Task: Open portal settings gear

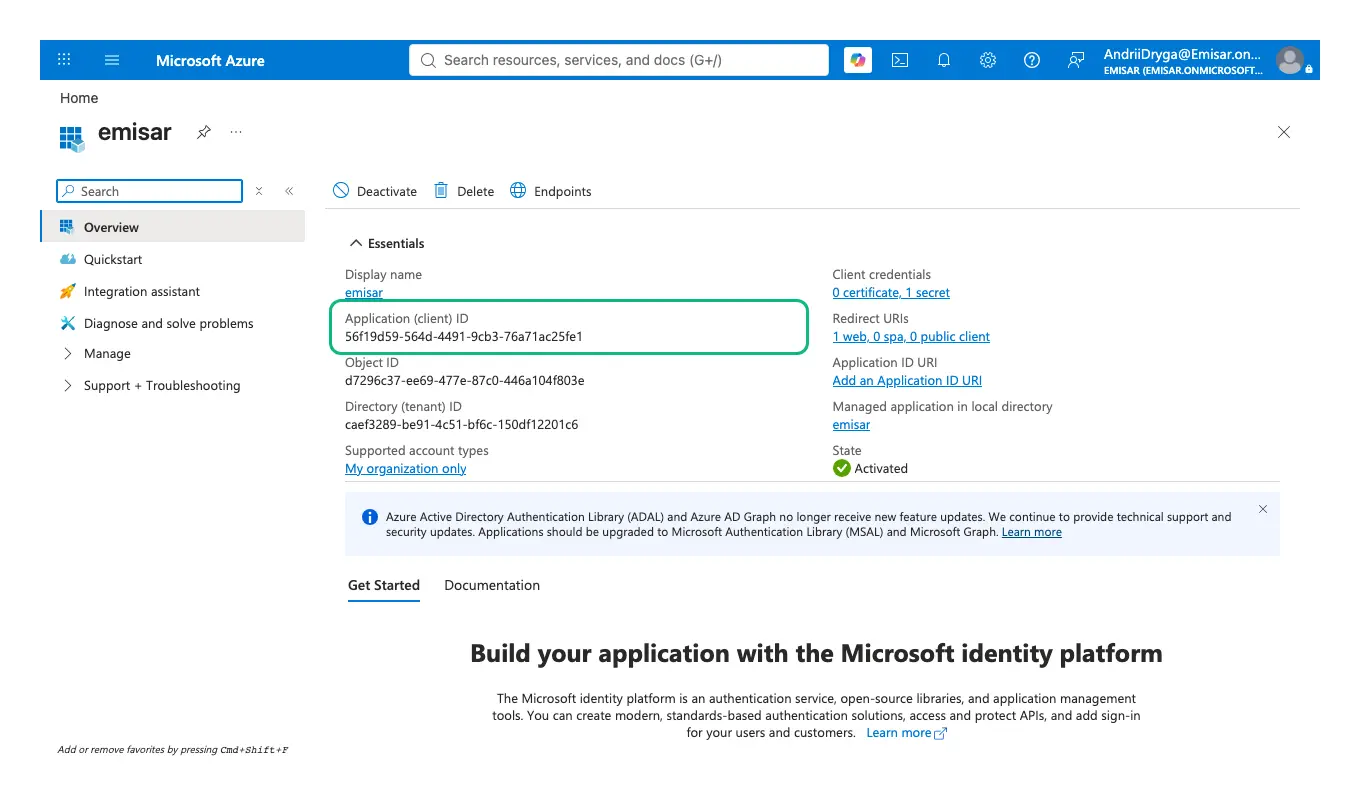Action: [988, 60]
